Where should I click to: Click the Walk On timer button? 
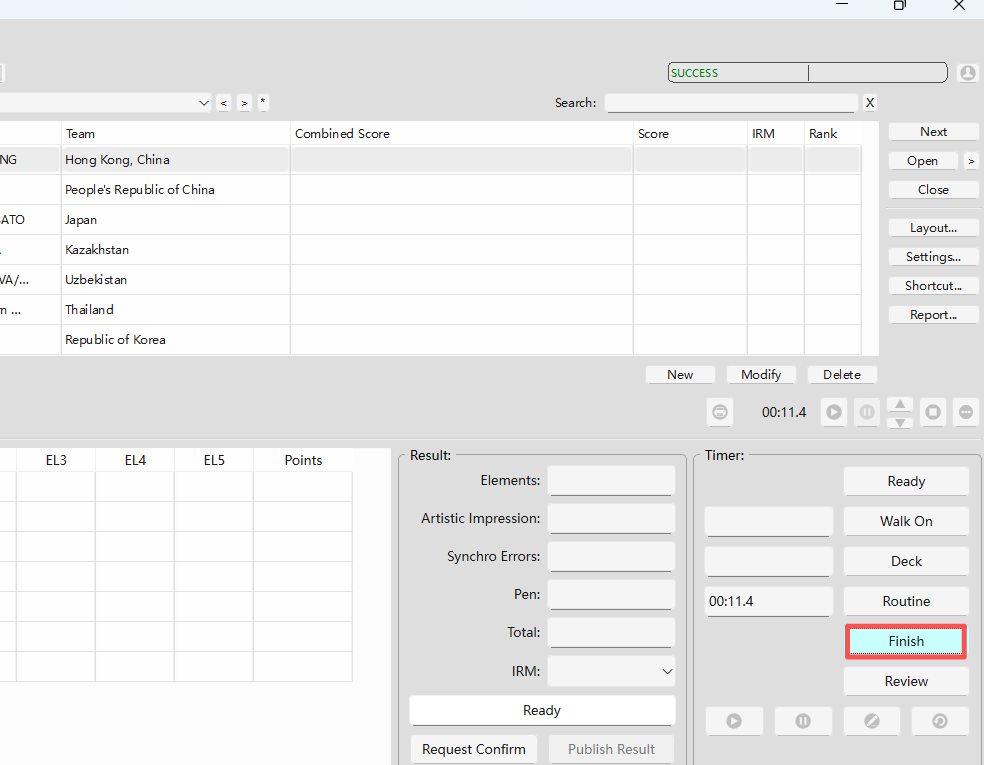point(906,522)
